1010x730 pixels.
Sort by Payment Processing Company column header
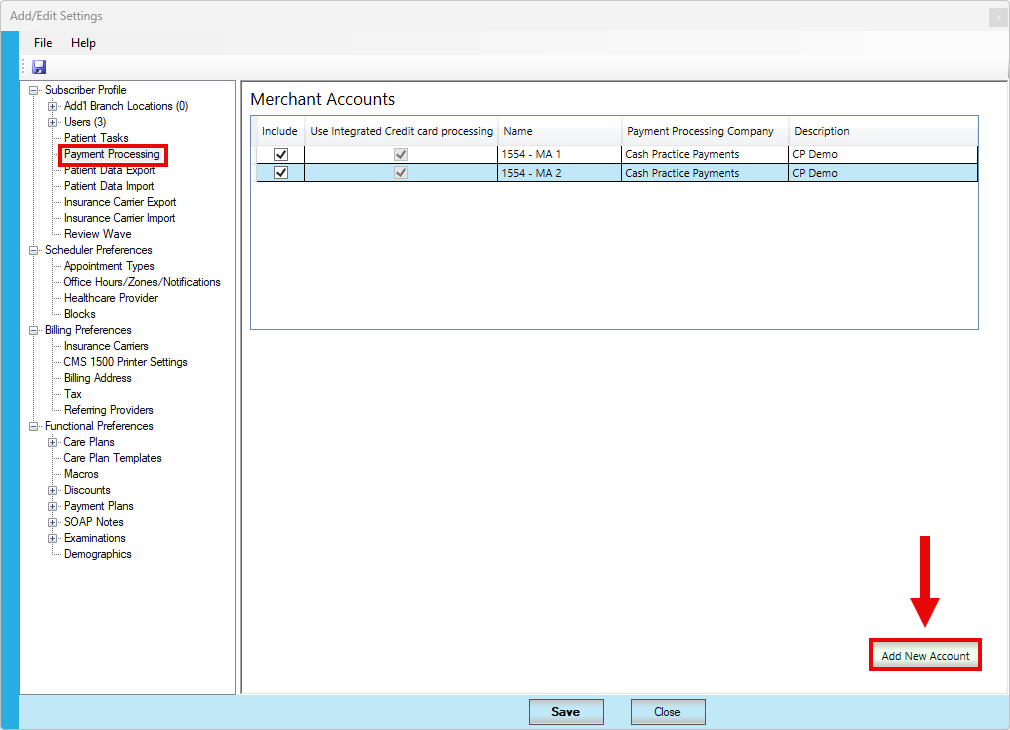[705, 131]
